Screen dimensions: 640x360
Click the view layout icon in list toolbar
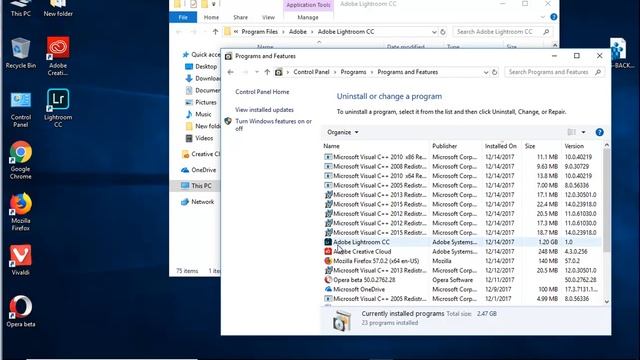click(x=571, y=132)
